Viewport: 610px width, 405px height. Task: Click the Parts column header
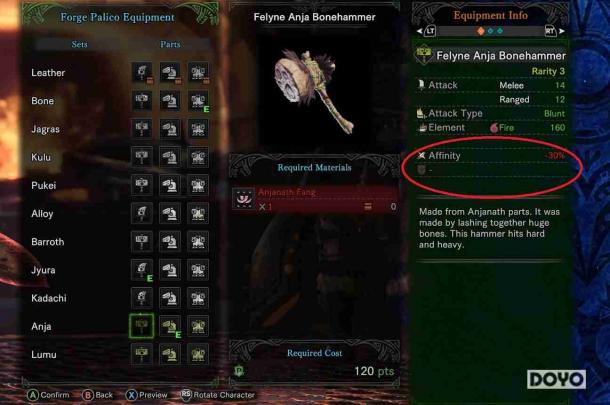170,44
